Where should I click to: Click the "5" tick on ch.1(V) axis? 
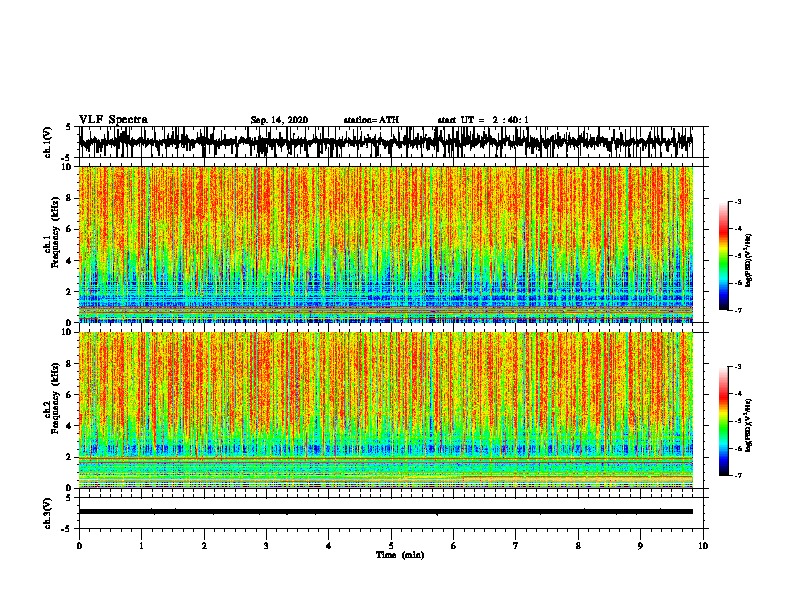coord(69,127)
